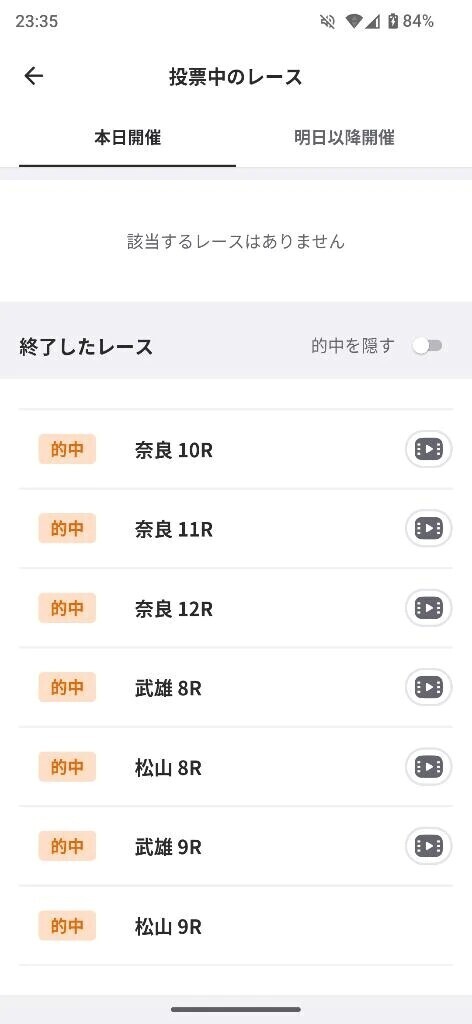Viewport: 472px width, 1024px height.
Task: Watch the 奈良 12R race video
Action: pyautogui.click(x=428, y=607)
